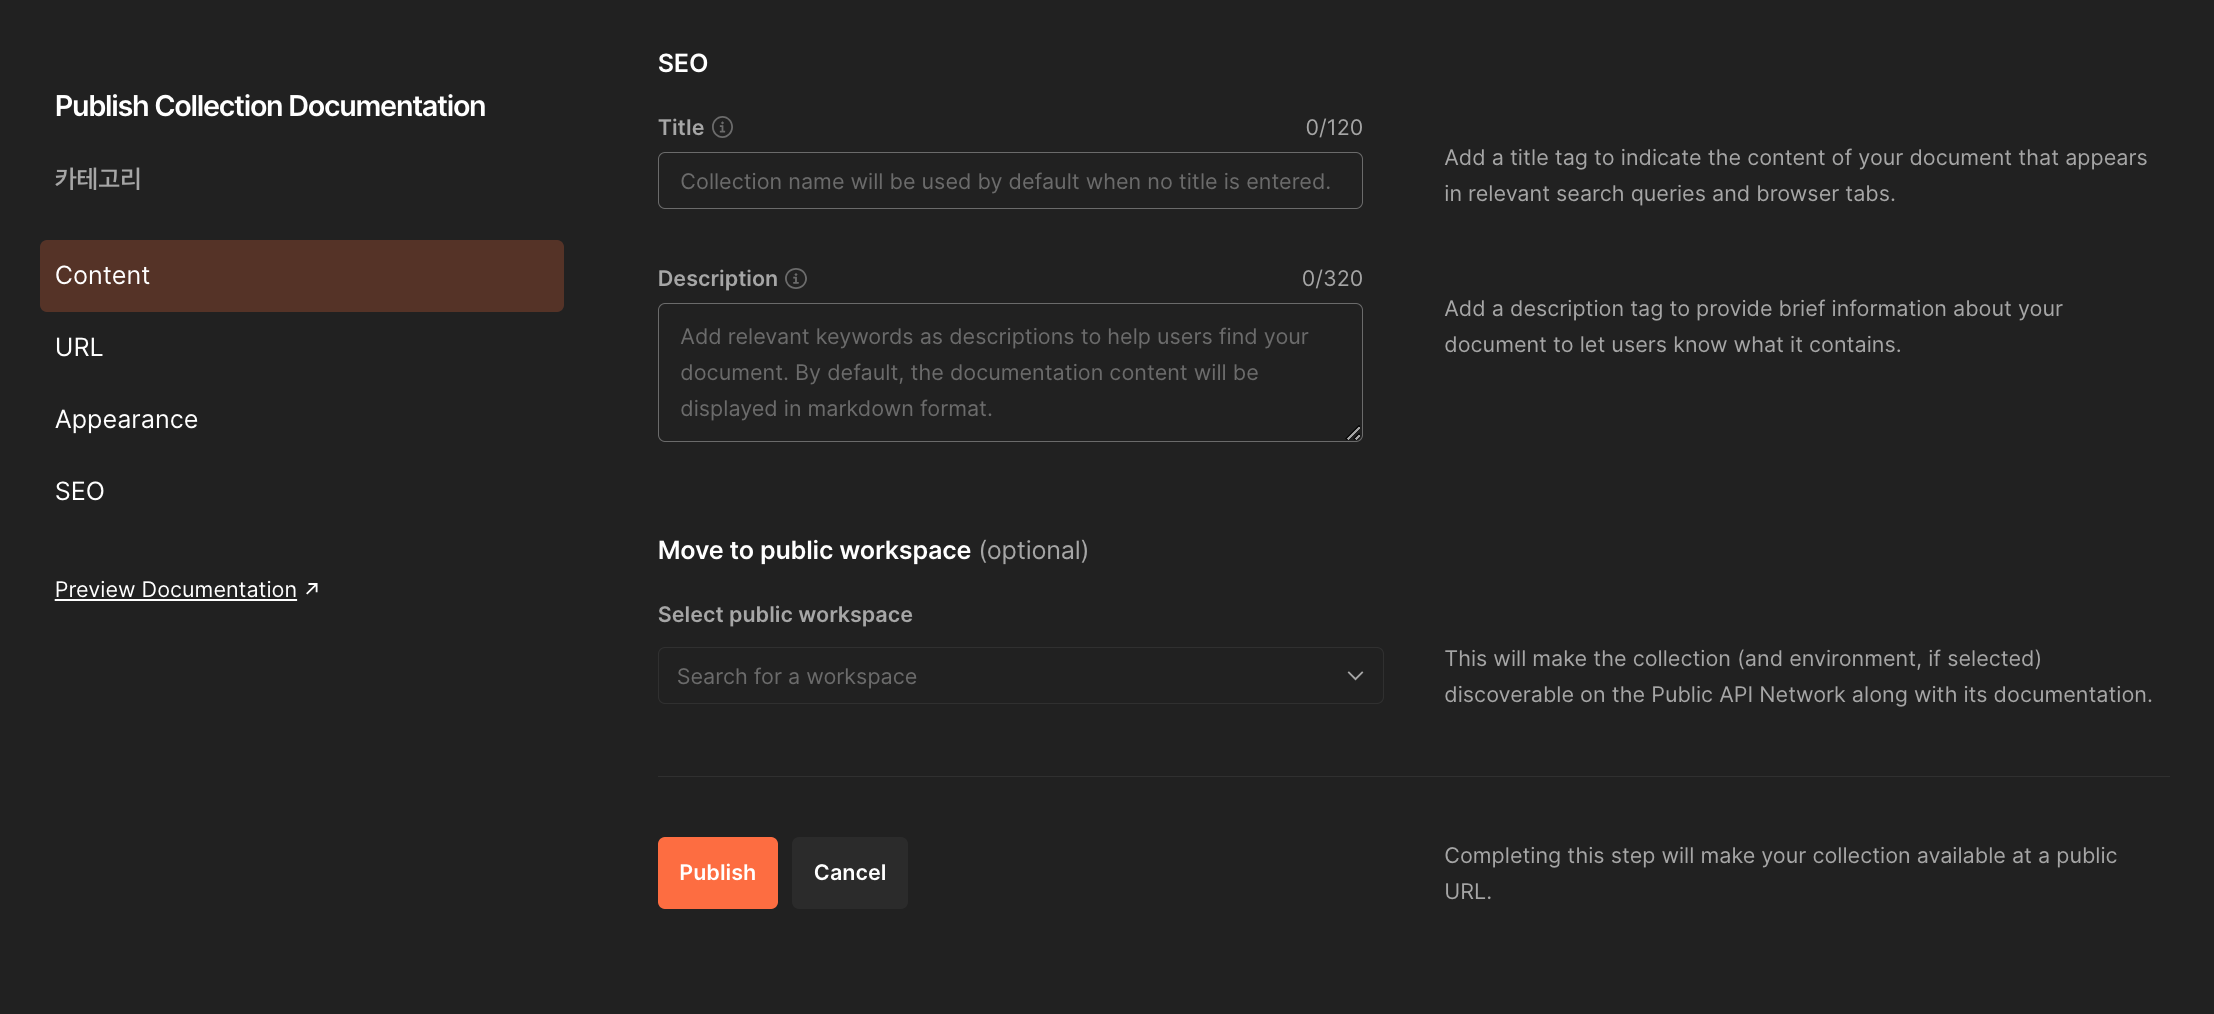Click the Title field label
This screenshot has height=1014, width=2214.
tap(681, 127)
